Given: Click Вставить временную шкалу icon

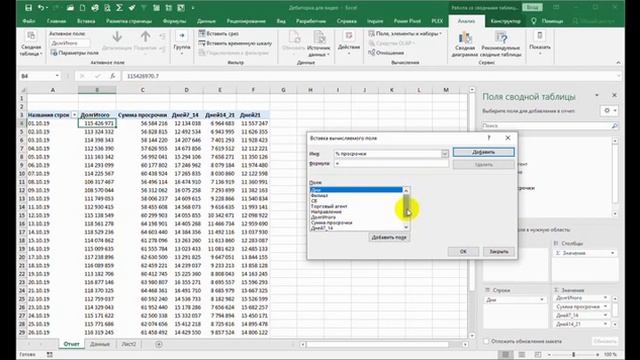Looking at the screenshot, I should (202, 43).
